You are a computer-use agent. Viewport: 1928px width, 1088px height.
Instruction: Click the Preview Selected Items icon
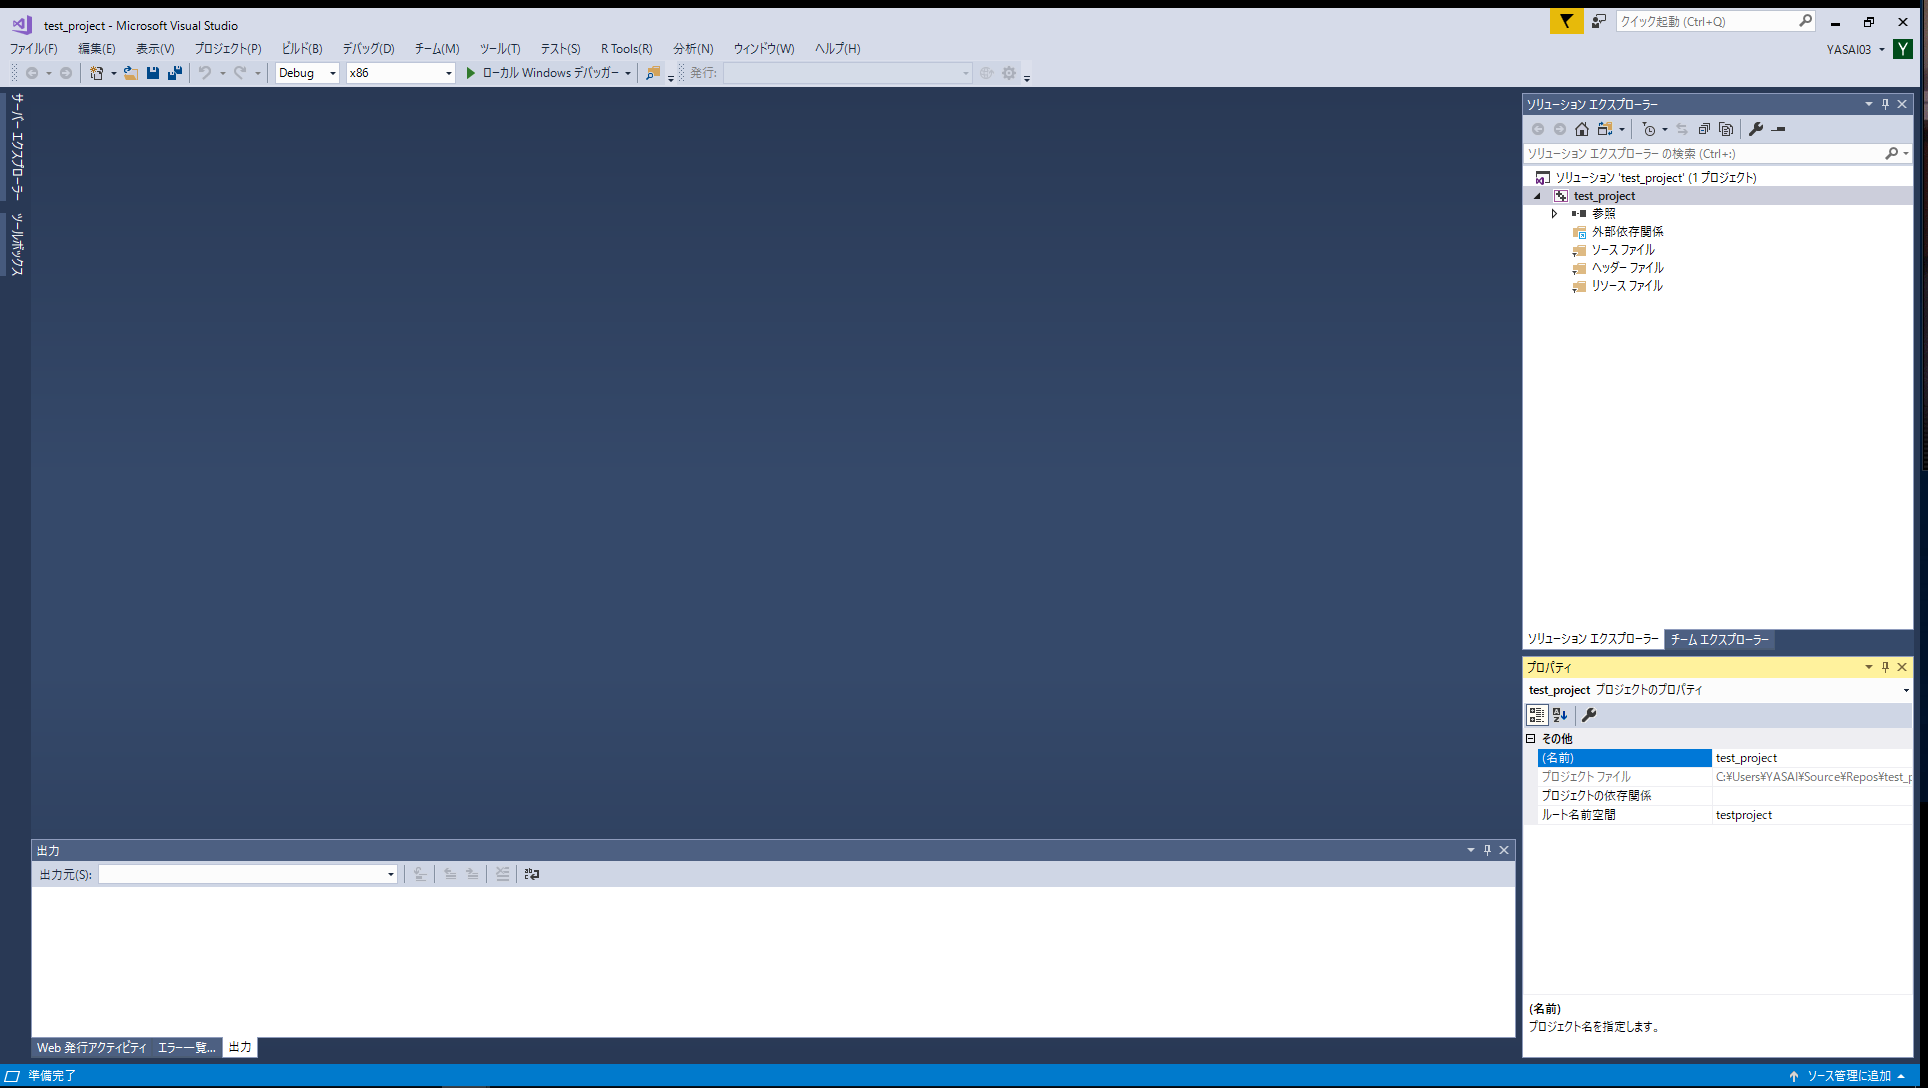coord(1779,129)
